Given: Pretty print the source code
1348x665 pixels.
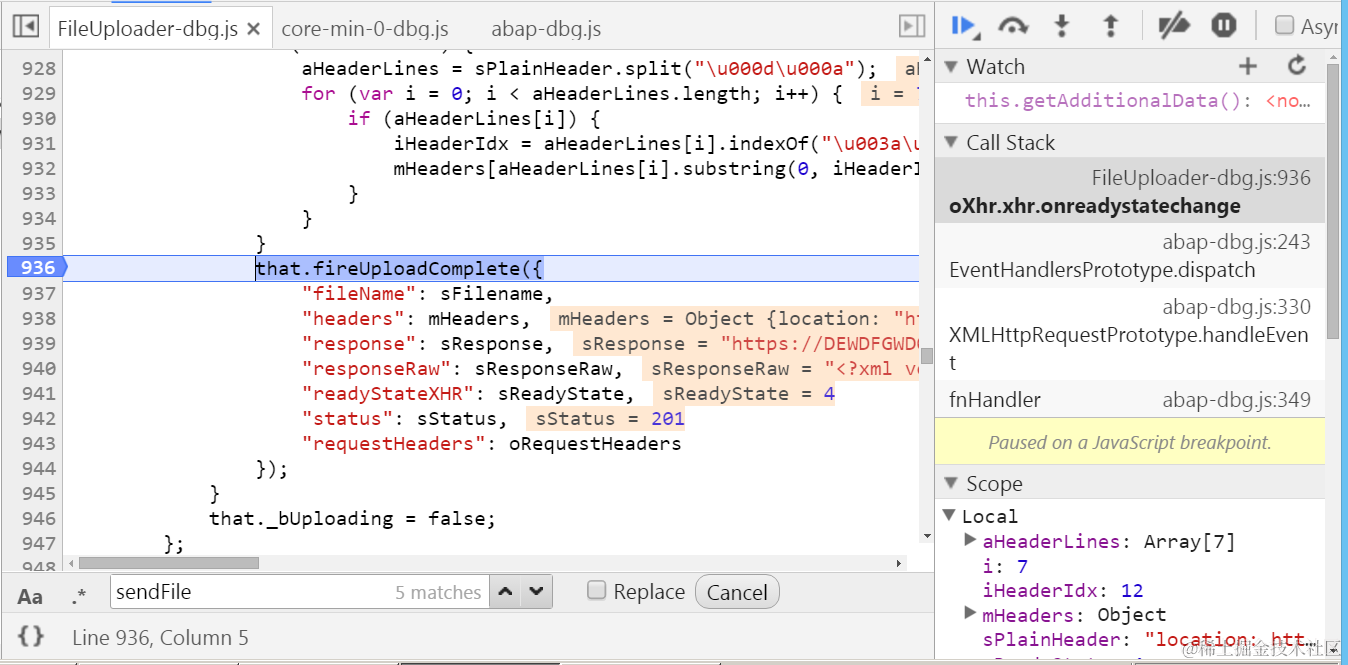Looking at the screenshot, I should tap(31, 636).
